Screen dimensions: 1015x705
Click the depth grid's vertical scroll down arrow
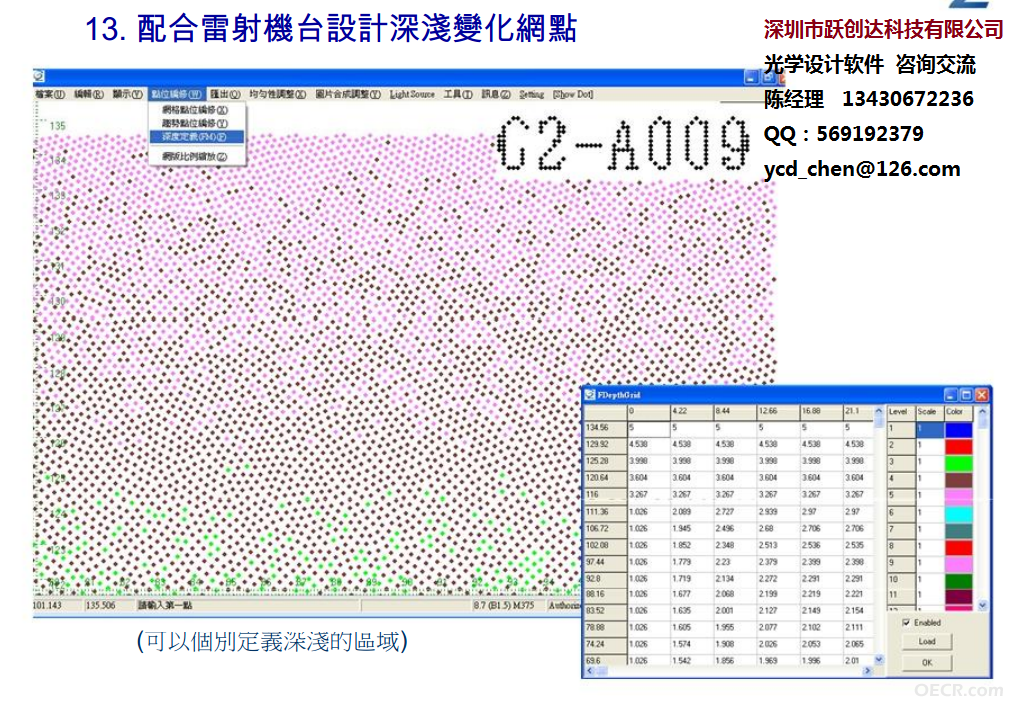pos(878,660)
